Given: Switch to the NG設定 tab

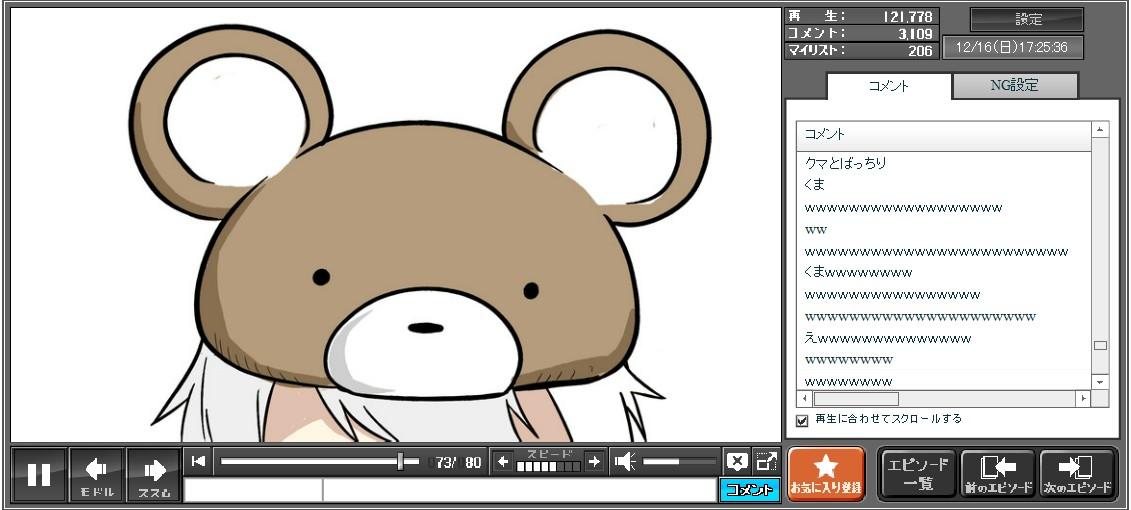Looking at the screenshot, I should (x=1014, y=86).
